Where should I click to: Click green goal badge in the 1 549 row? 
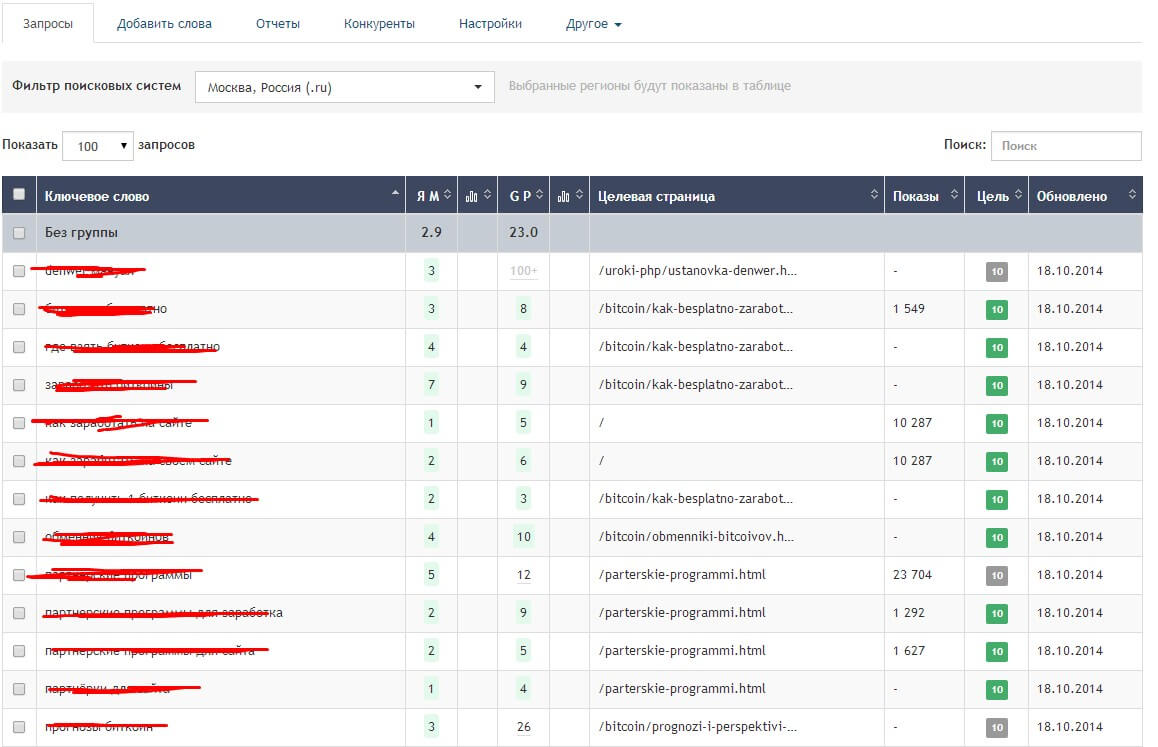click(996, 309)
